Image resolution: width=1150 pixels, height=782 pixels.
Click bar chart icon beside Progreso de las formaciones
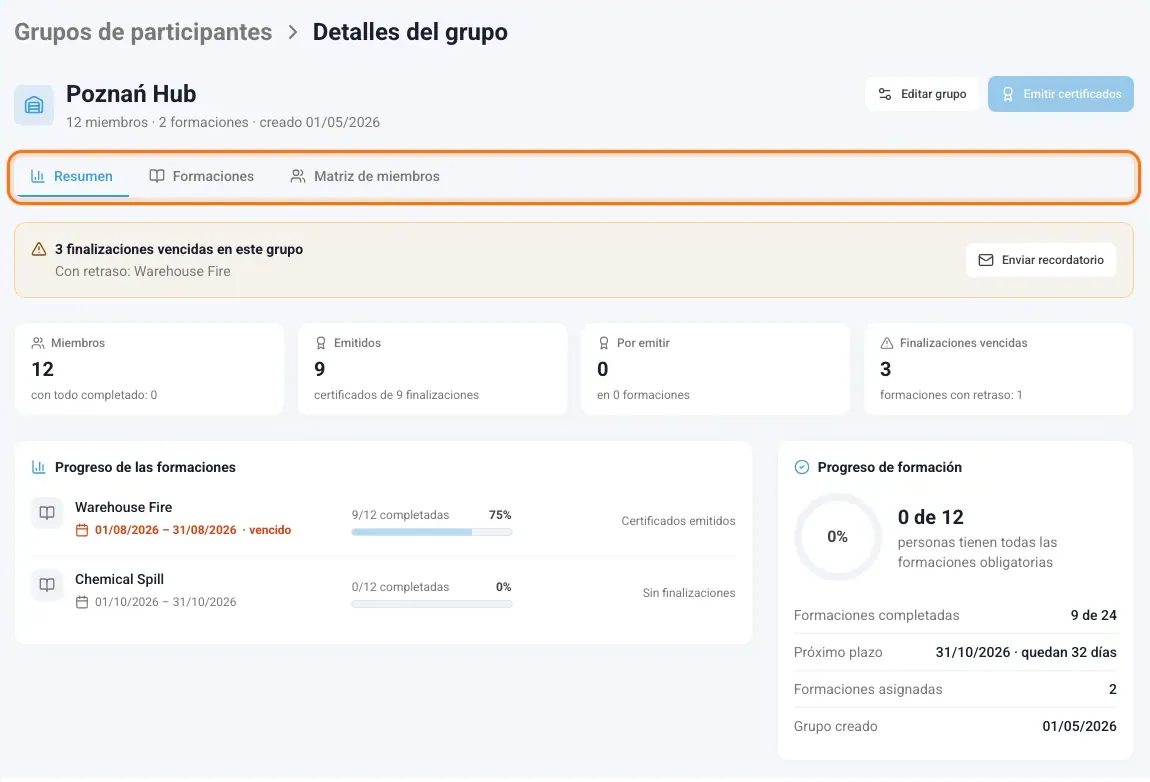point(39,467)
